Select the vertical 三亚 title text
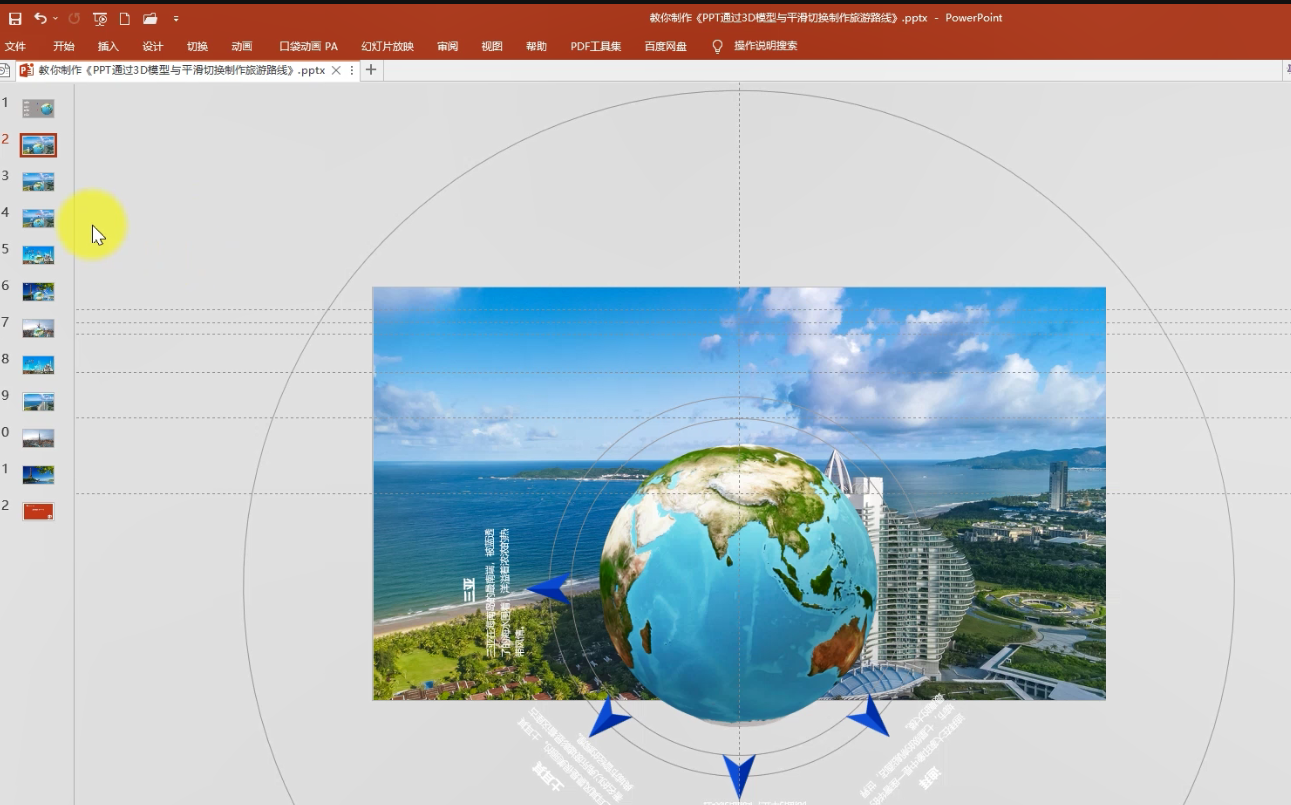 tap(469, 590)
